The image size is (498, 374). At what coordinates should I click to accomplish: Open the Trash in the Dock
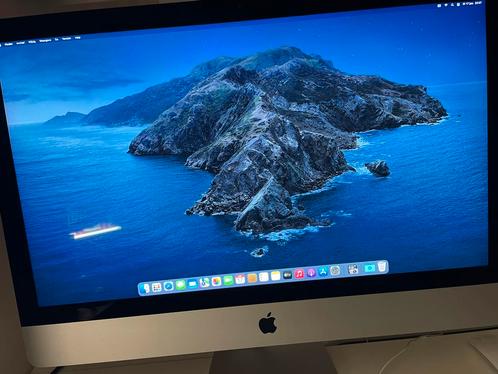pyautogui.click(x=382, y=267)
